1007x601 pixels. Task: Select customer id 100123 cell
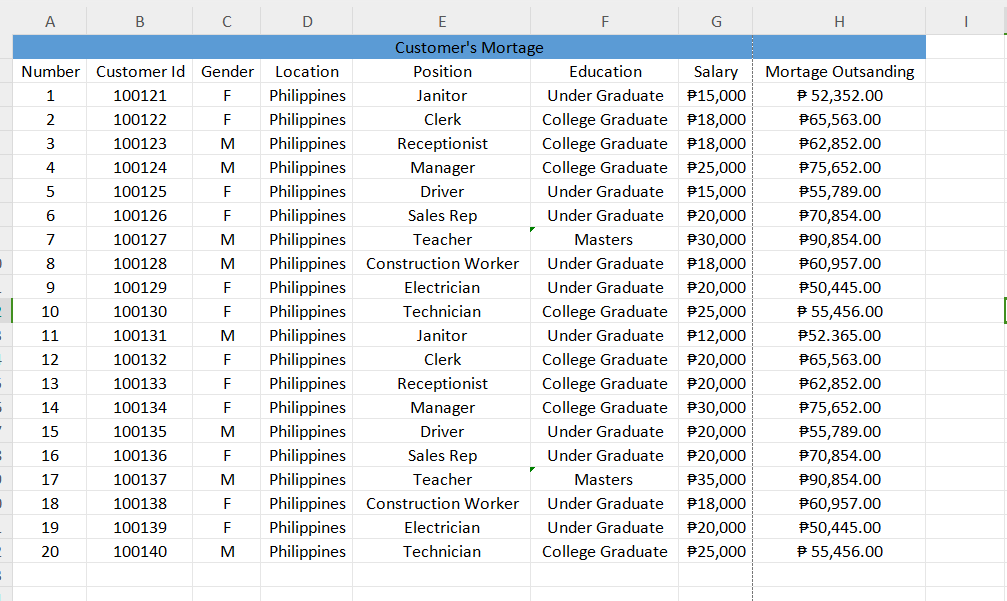coord(140,143)
